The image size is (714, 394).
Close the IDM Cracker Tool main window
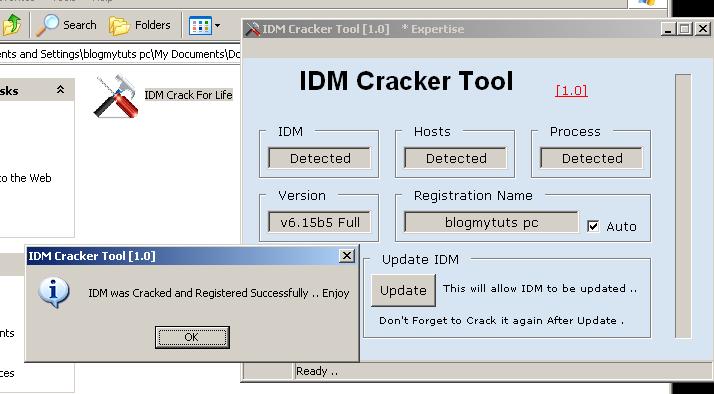(703, 29)
